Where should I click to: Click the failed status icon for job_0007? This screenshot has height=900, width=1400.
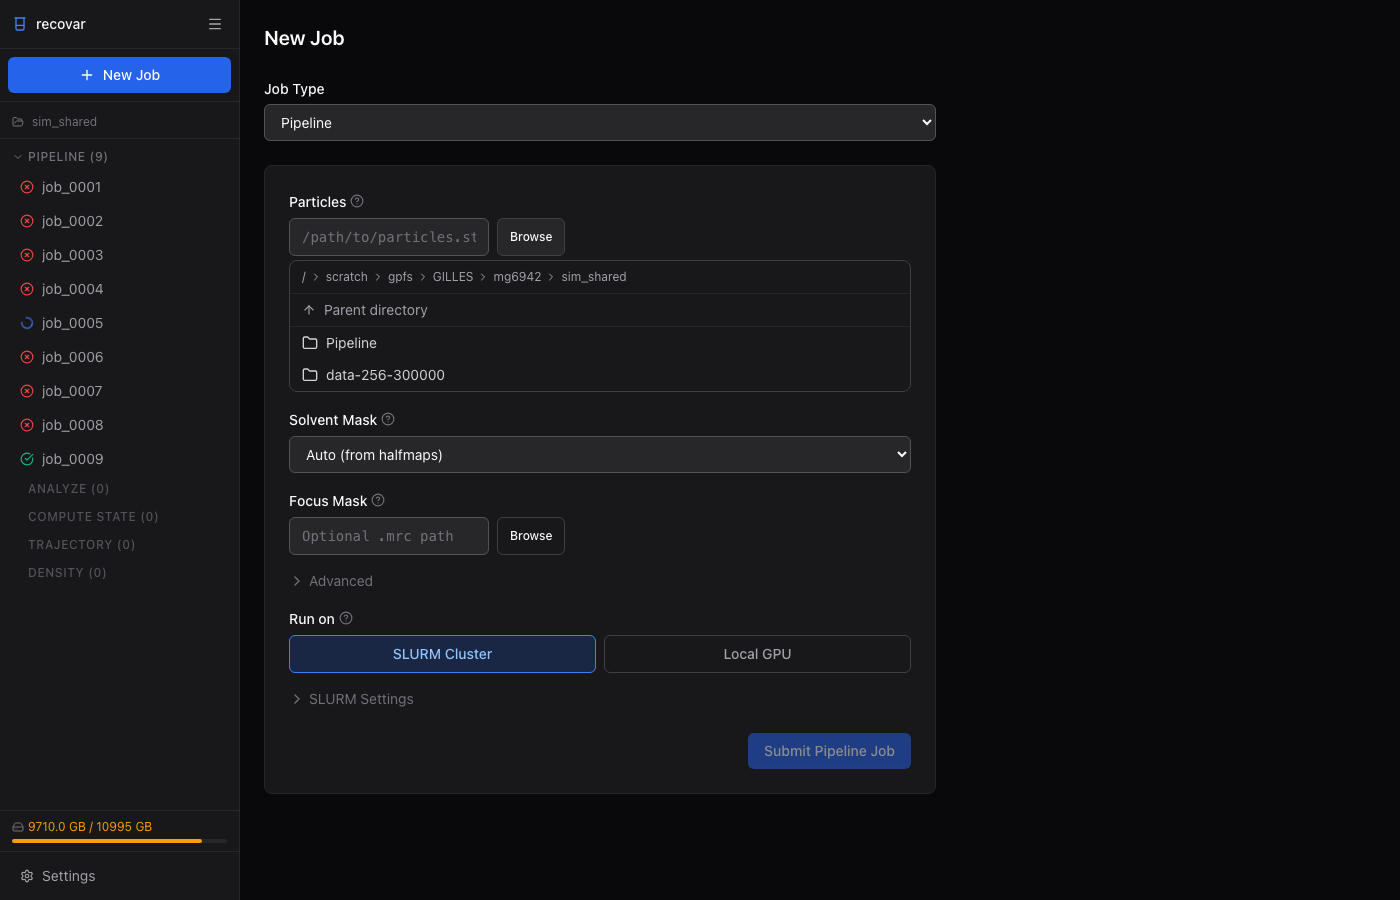[27, 391]
